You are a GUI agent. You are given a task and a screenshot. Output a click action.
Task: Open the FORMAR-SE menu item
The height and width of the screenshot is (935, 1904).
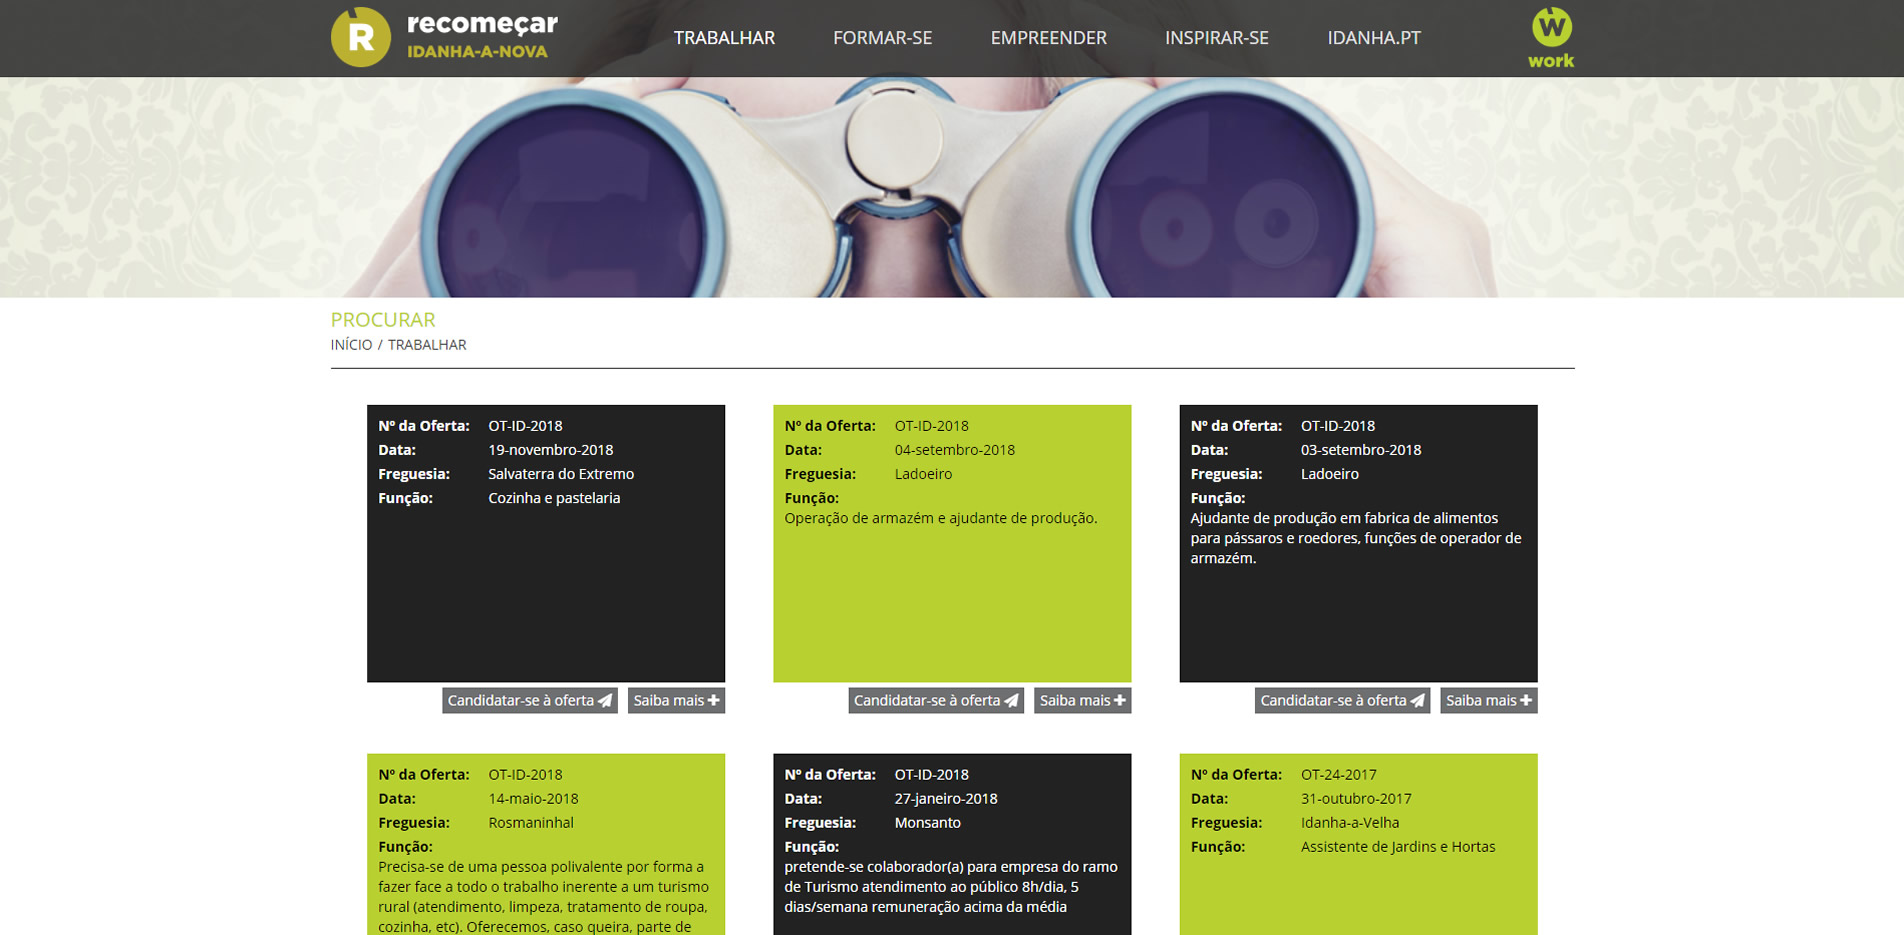tap(882, 38)
